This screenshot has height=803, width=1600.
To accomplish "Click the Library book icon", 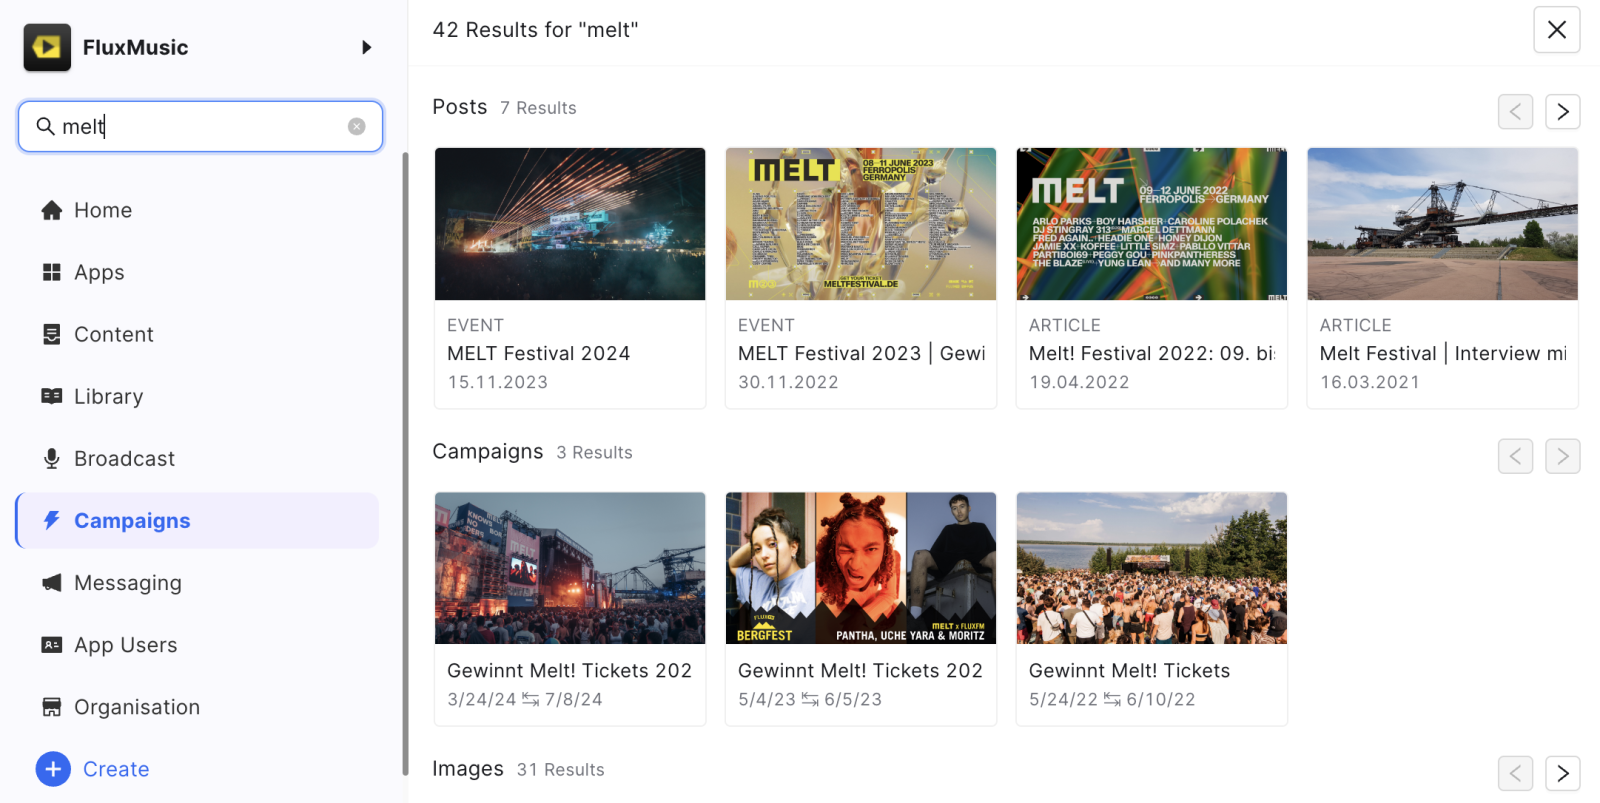I will [52, 396].
